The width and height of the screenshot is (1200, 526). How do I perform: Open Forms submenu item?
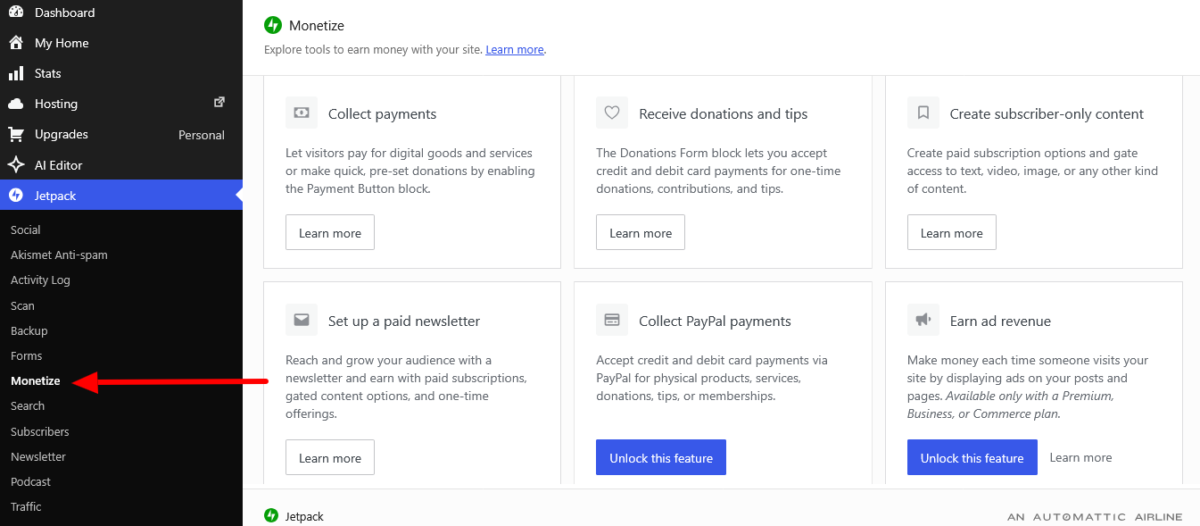tap(27, 356)
